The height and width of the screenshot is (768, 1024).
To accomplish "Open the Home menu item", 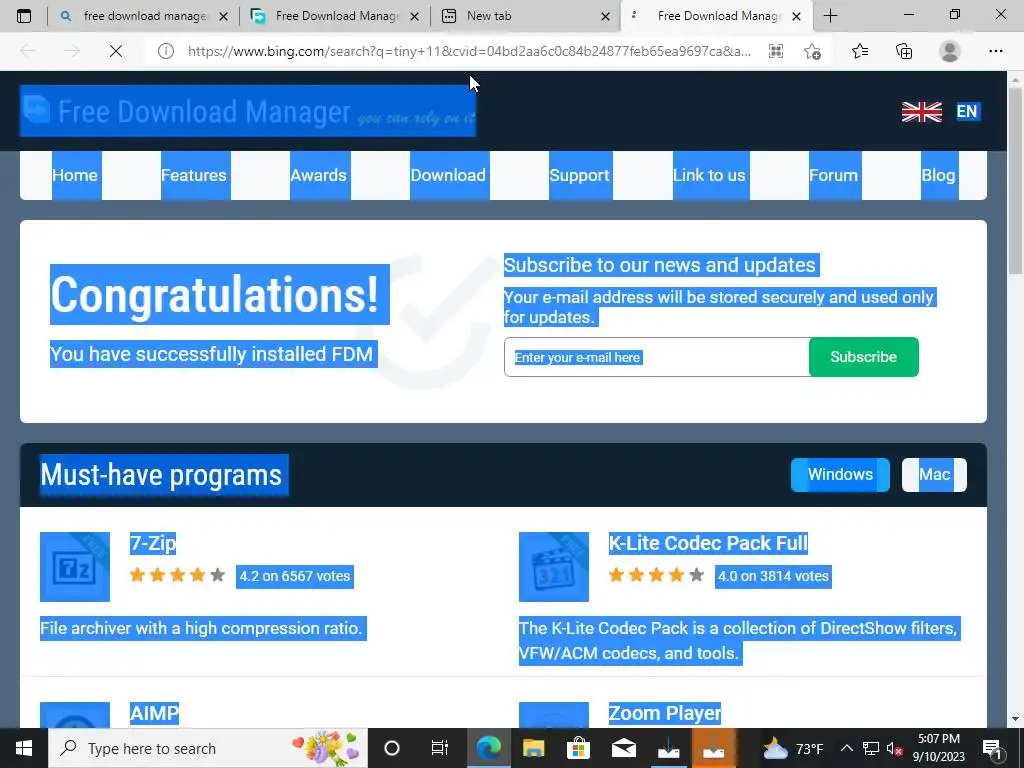I will (x=75, y=175).
